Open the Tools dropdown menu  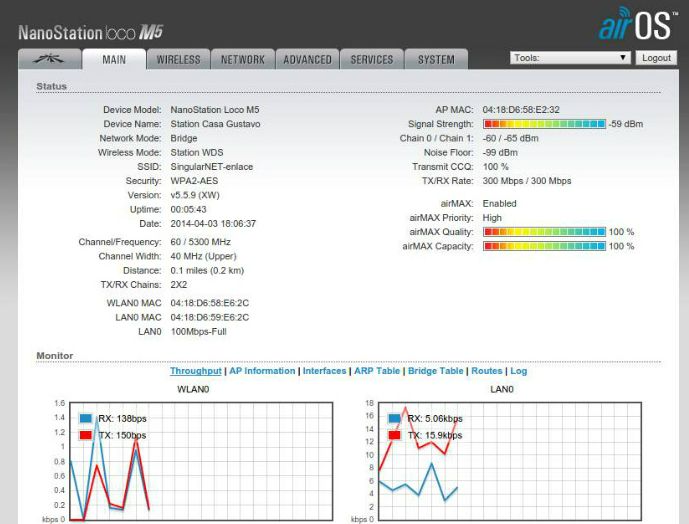coord(570,58)
